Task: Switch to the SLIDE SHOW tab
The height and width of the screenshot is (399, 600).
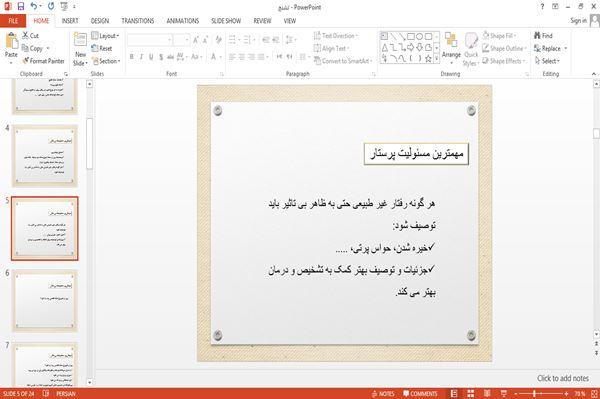Action: [226, 21]
